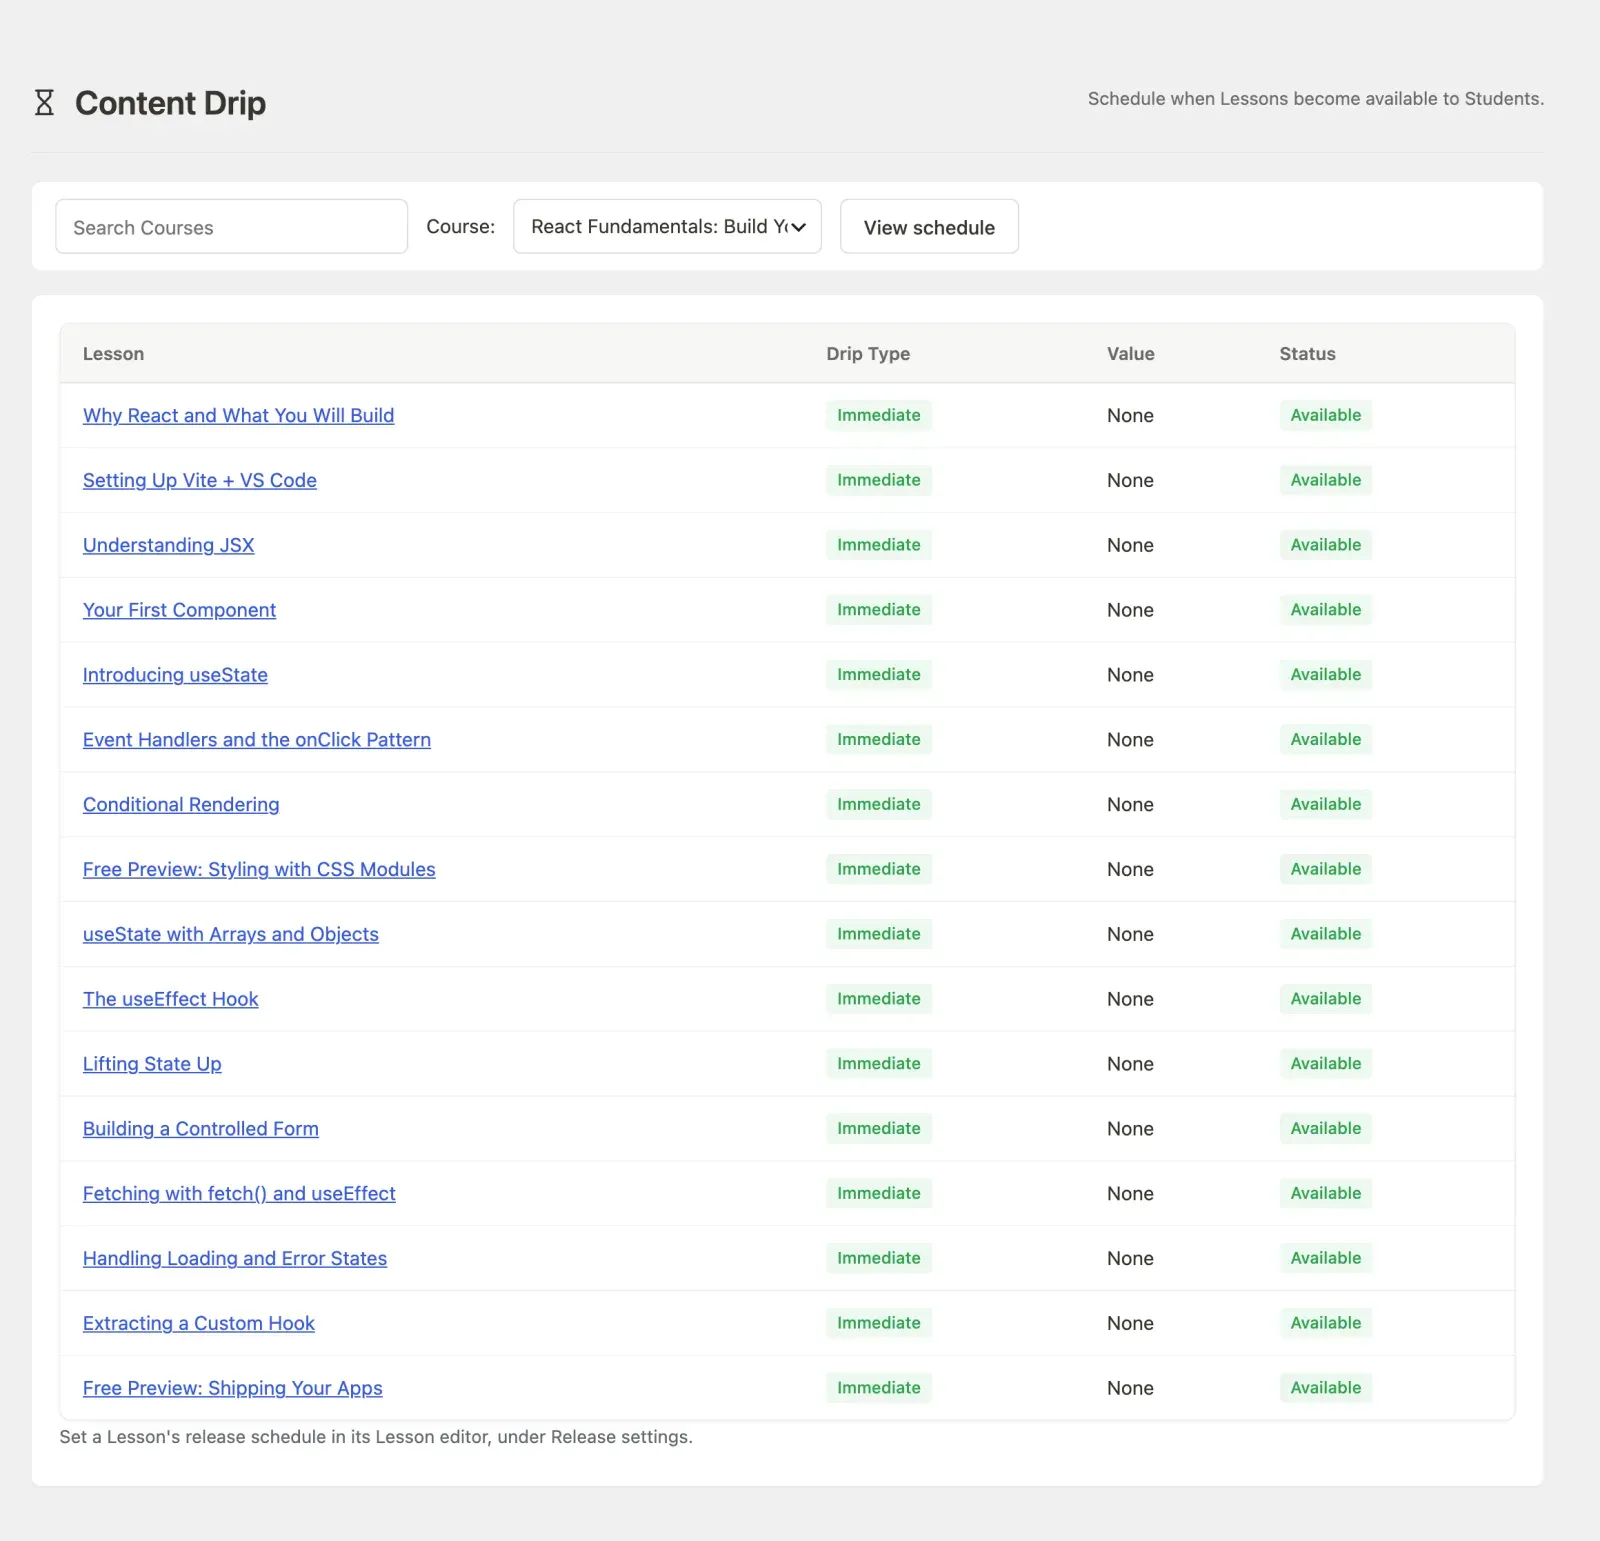
Task: Open the Lifting State Up lesson
Action: [152, 1064]
